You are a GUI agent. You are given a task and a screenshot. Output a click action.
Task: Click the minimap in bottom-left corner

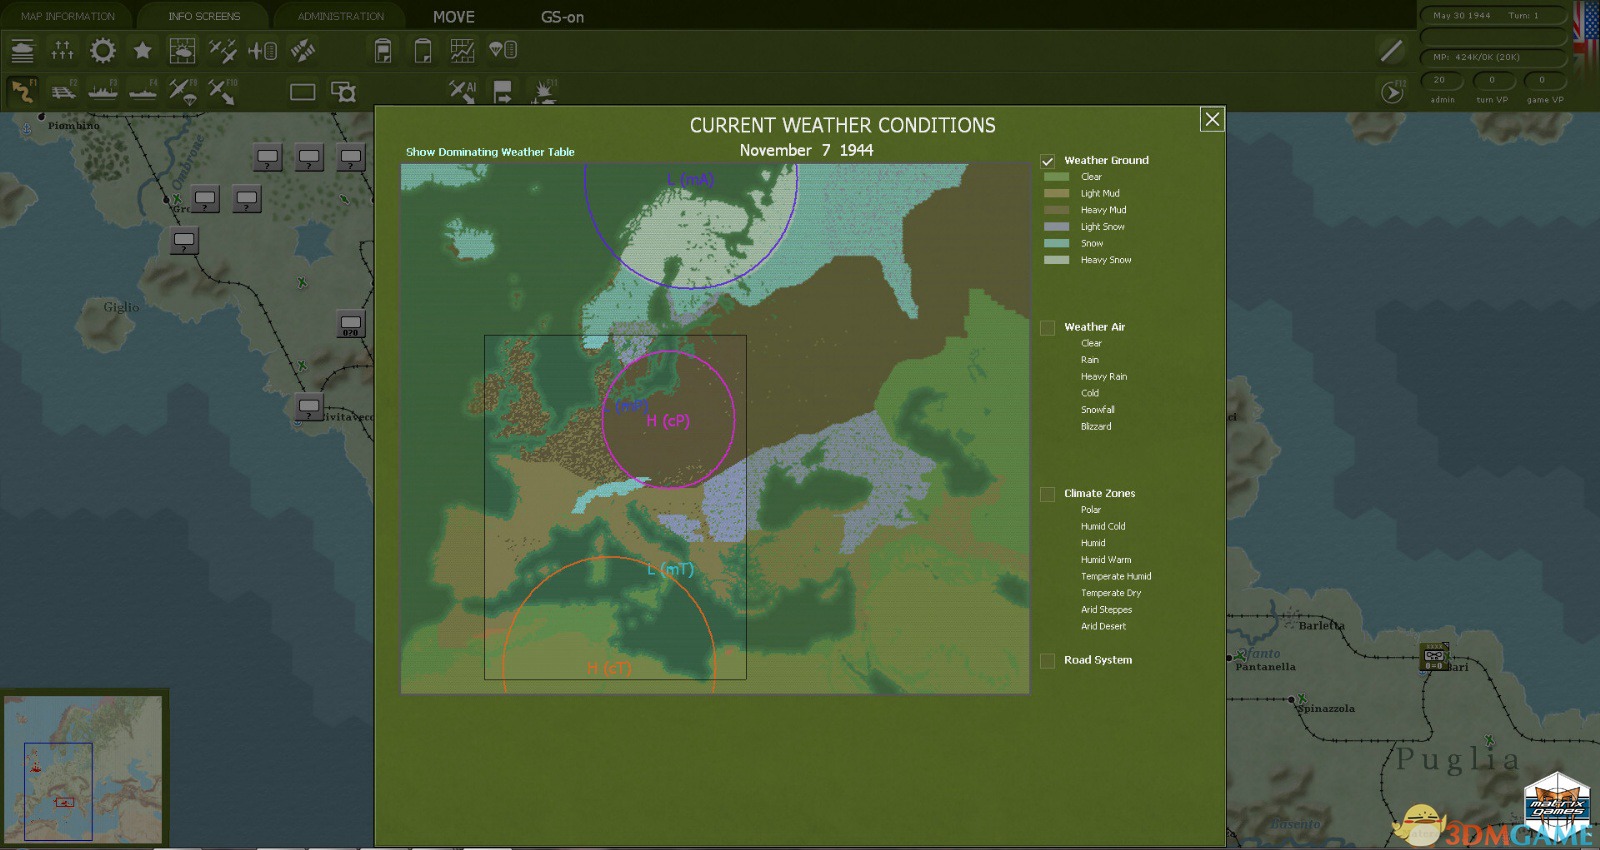tap(83, 769)
